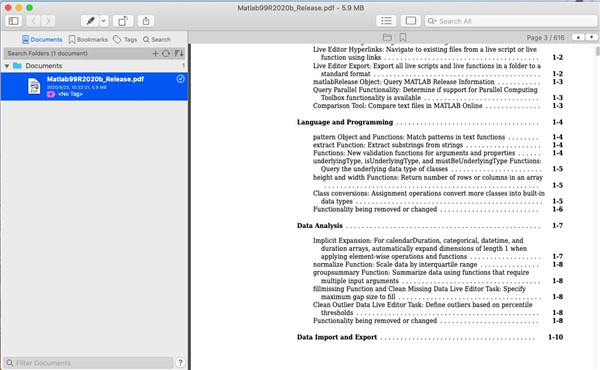Viewport: 600px width, 370px height.
Task: Go to next page with down arrow
Action: [x=591, y=37]
